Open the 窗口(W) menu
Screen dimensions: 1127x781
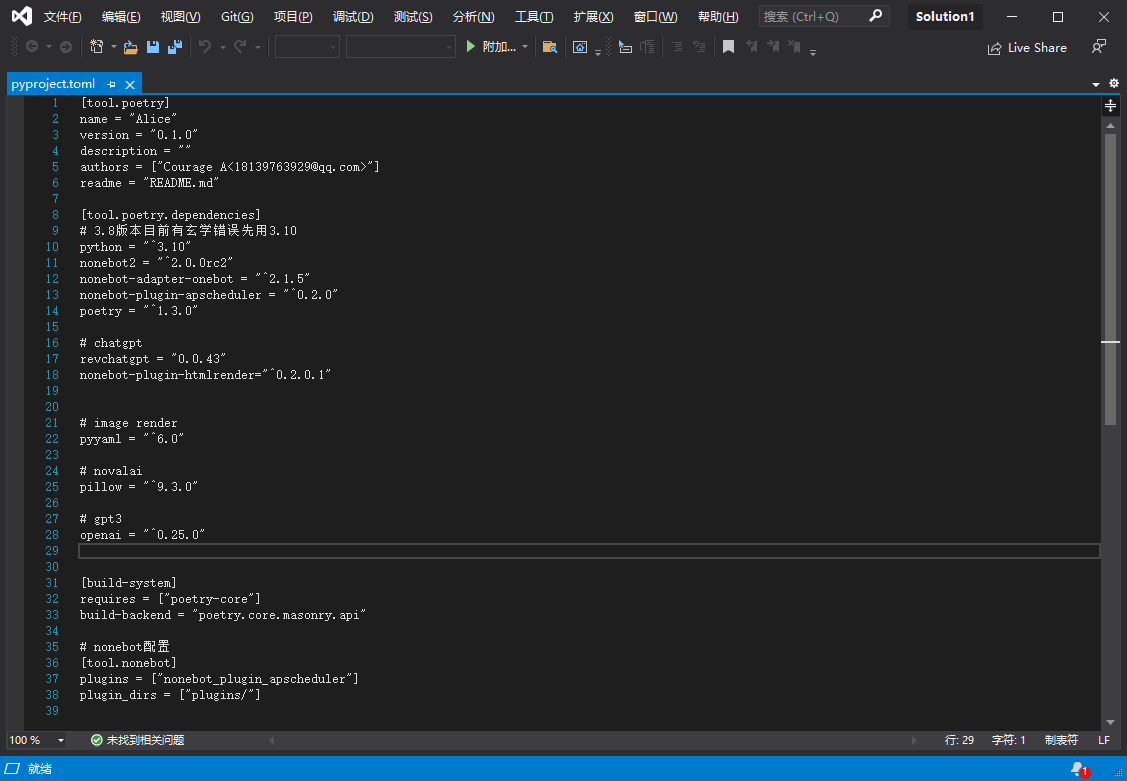pos(655,17)
